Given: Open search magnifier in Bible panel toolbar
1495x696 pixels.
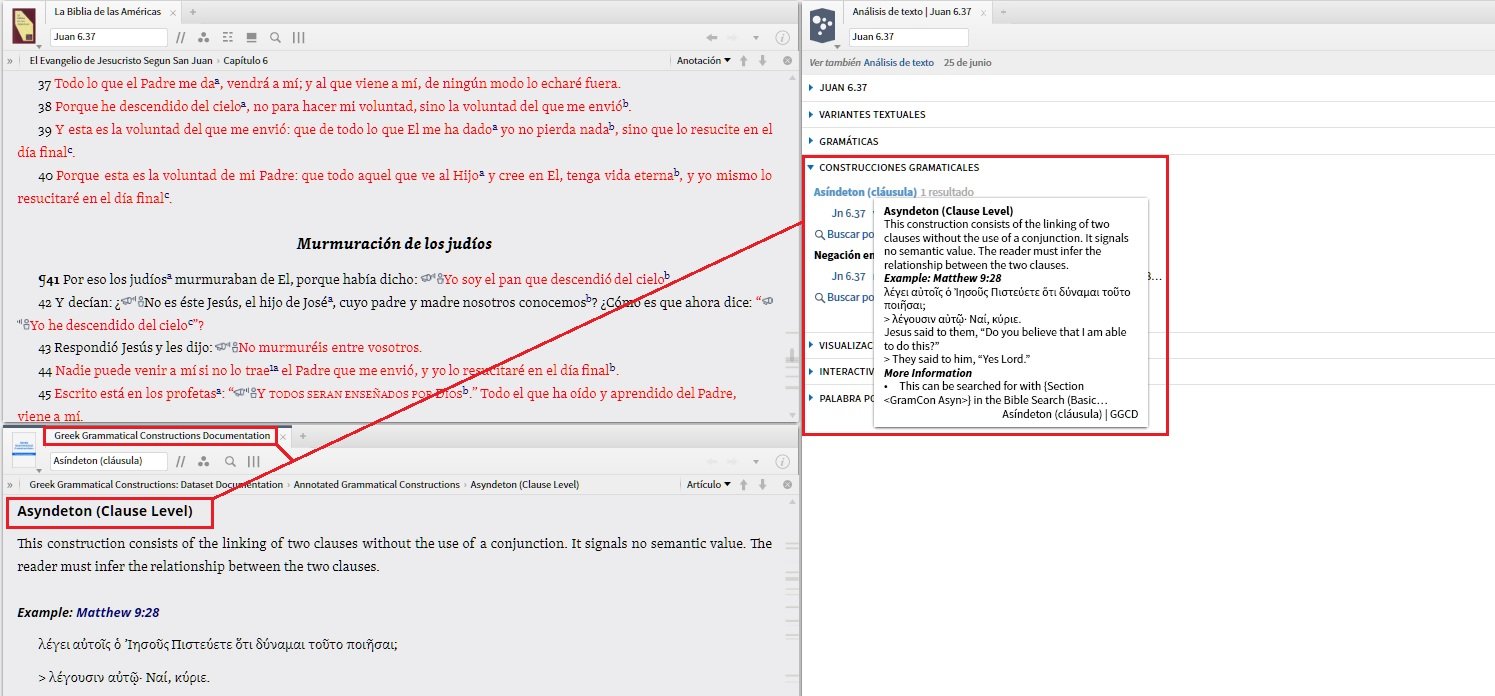Looking at the screenshot, I should pyautogui.click(x=275, y=37).
